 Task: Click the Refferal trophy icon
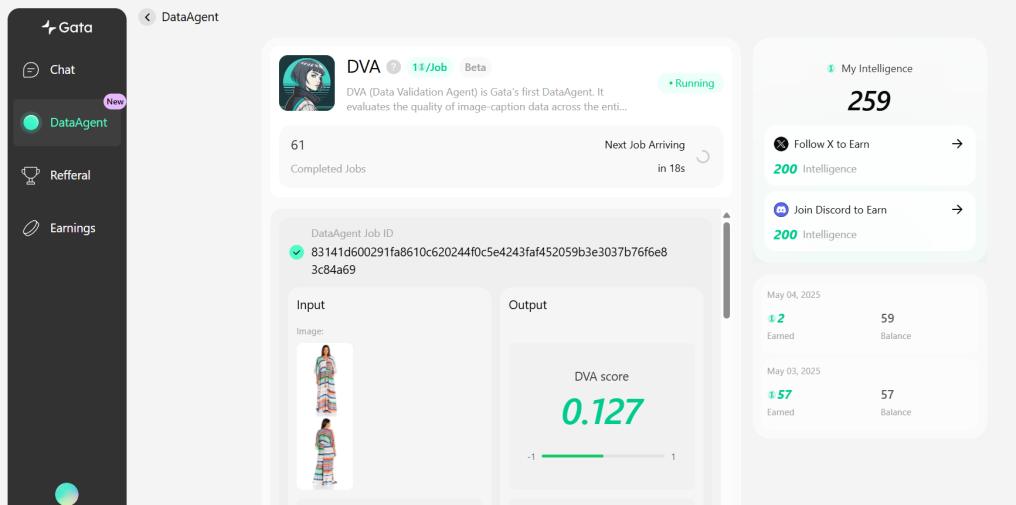[30, 175]
